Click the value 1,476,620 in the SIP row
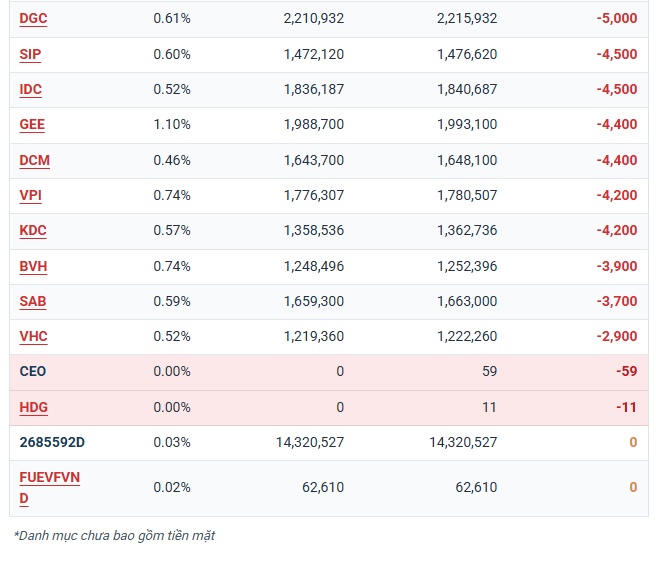This screenshot has width=656, height=562. (x=467, y=54)
